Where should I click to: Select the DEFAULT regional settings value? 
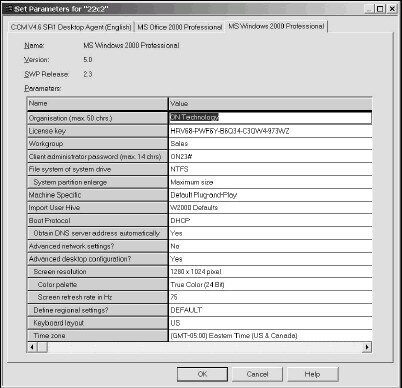(270, 310)
